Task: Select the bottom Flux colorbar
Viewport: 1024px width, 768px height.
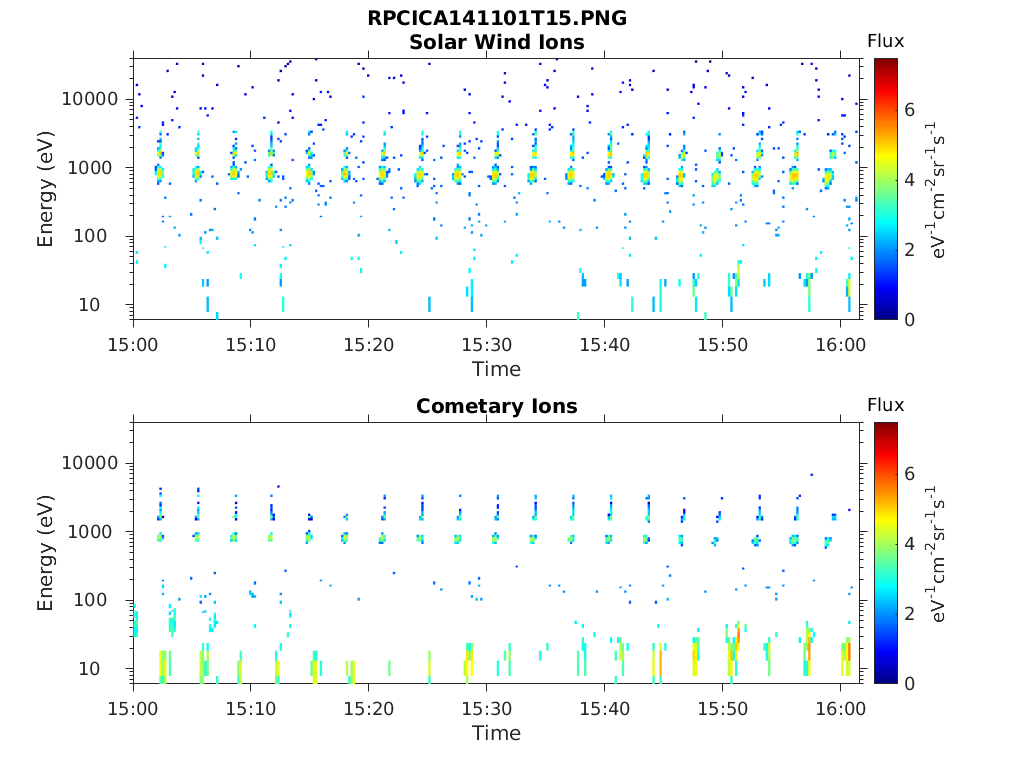Action: pyautogui.click(x=886, y=553)
